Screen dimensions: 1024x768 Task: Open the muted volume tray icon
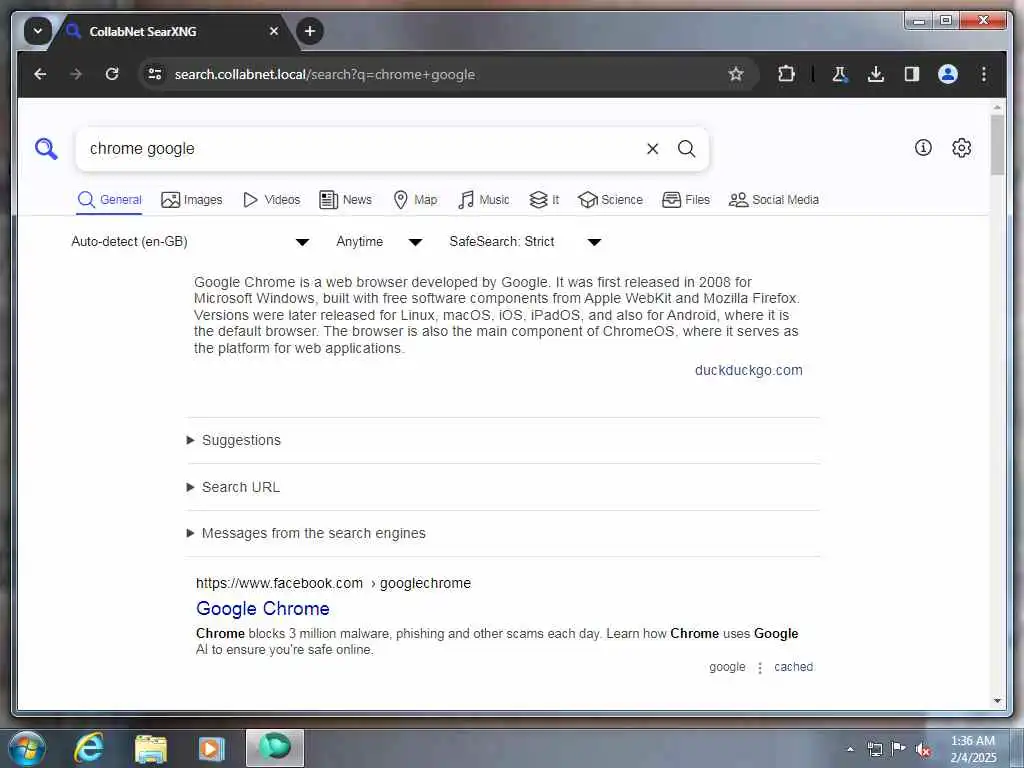[923, 750]
